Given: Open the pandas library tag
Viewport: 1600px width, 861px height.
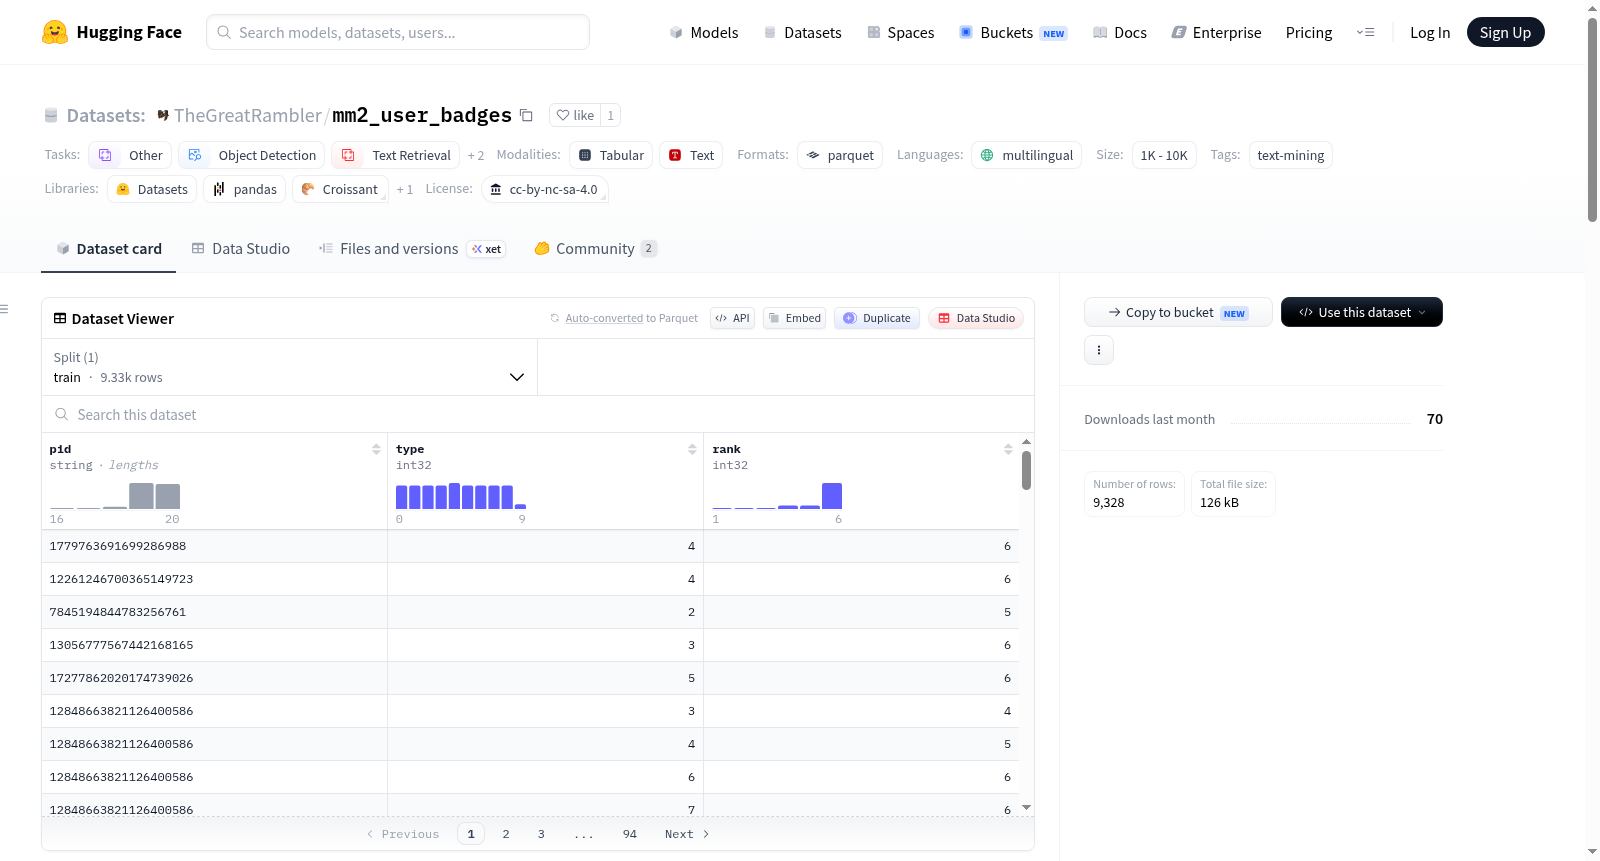Looking at the screenshot, I should 245,189.
